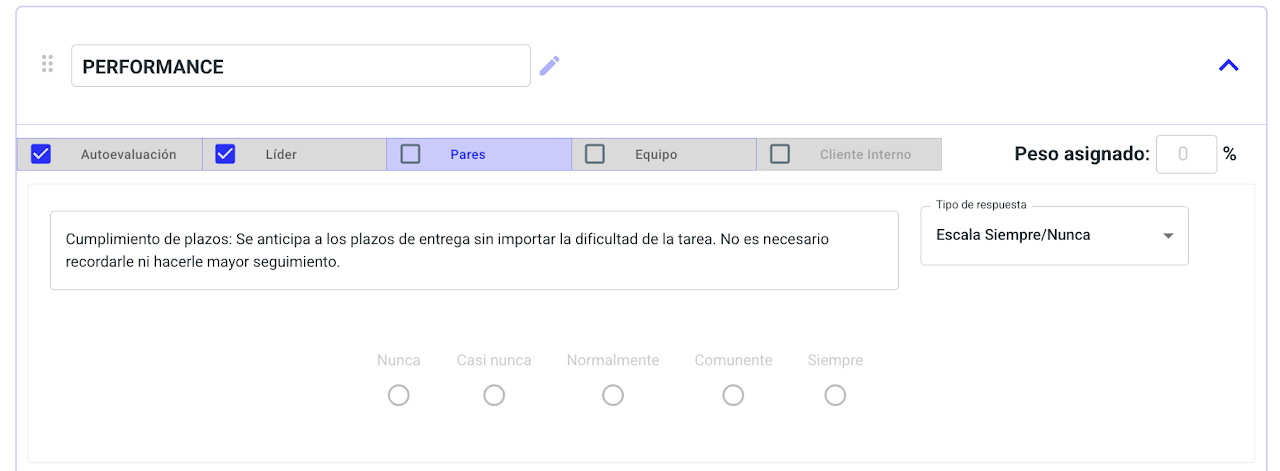This screenshot has width=1280, height=471.
Task: Click the PERFORMANCE section title field
Action: point(300,66)
